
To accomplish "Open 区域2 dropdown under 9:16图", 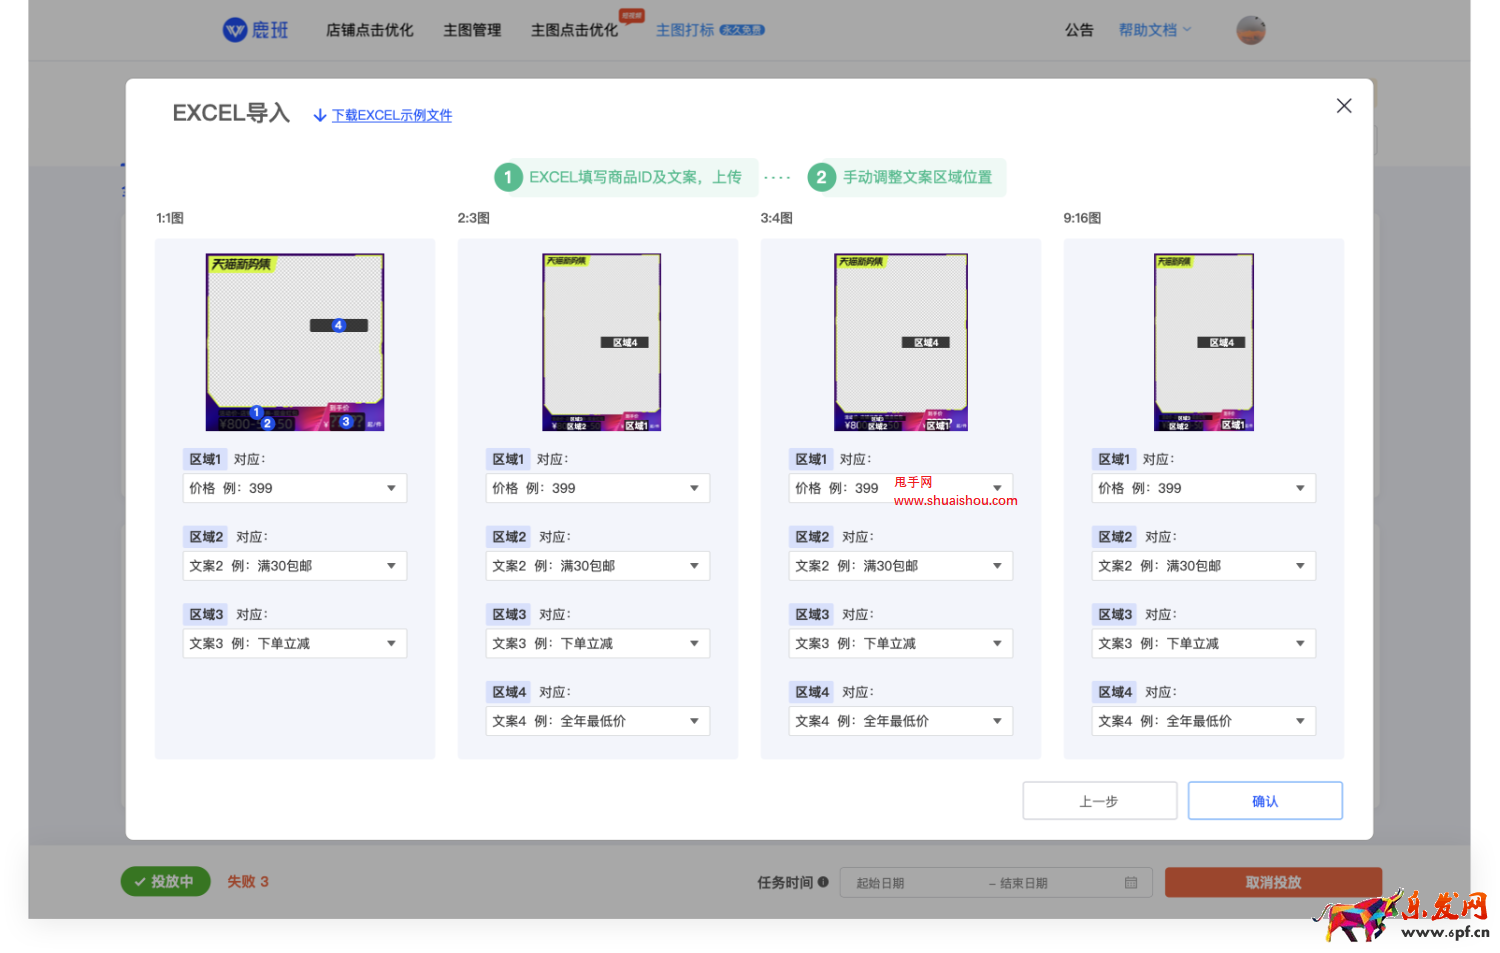I will (x=1203, y=566).
